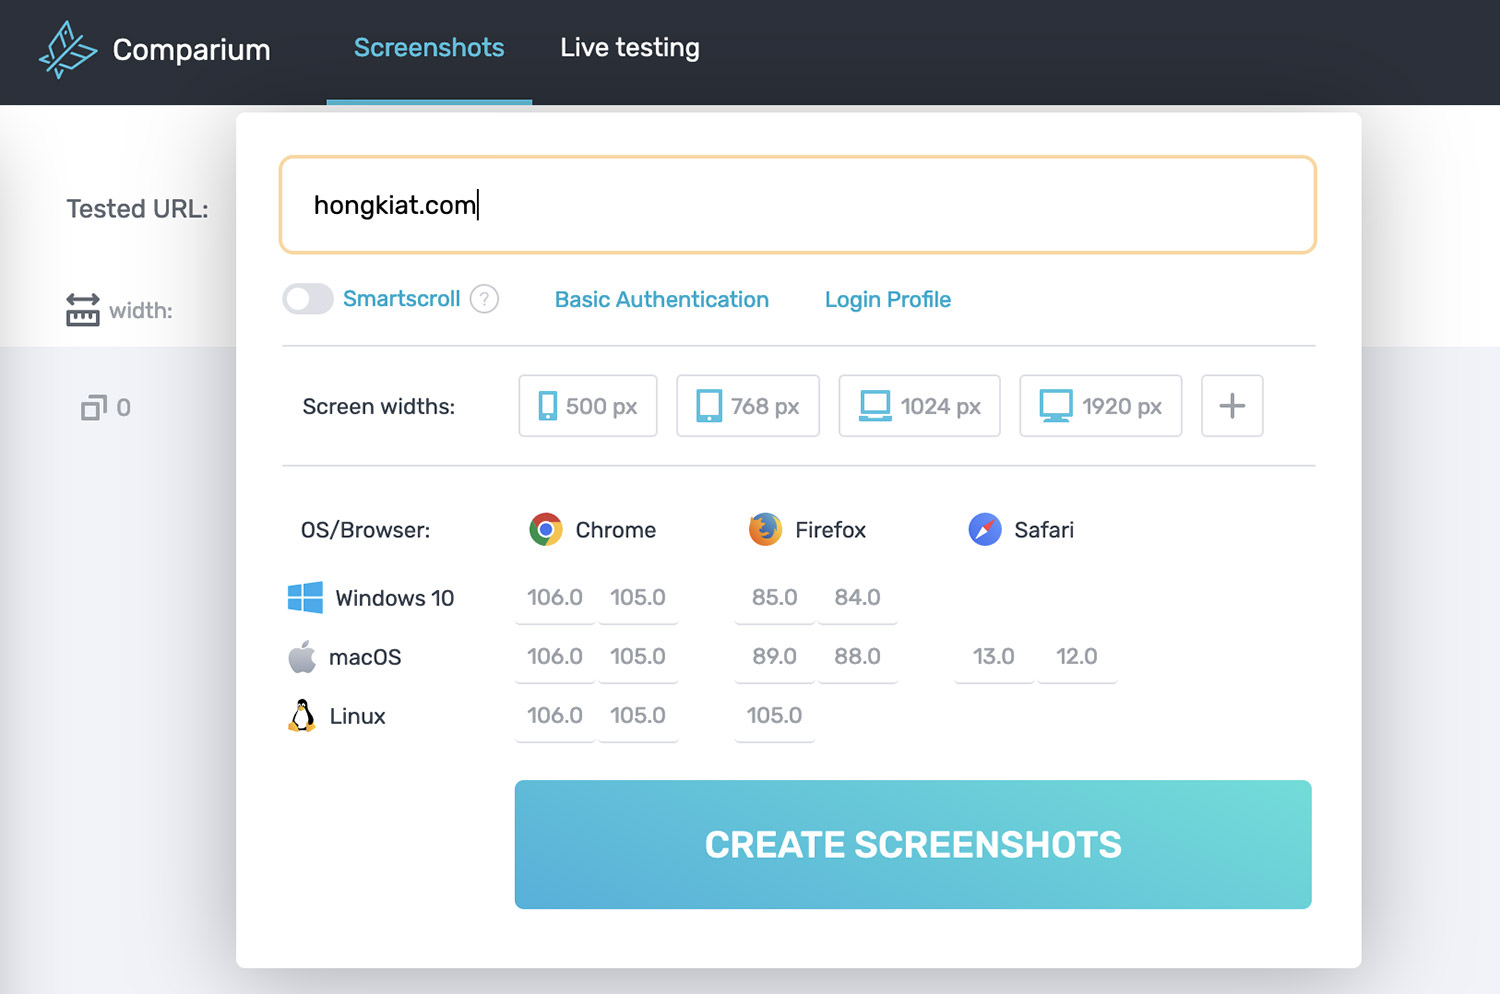
Task: Select Chrome 106.0 on Windows 10
Action: point(555,598)
